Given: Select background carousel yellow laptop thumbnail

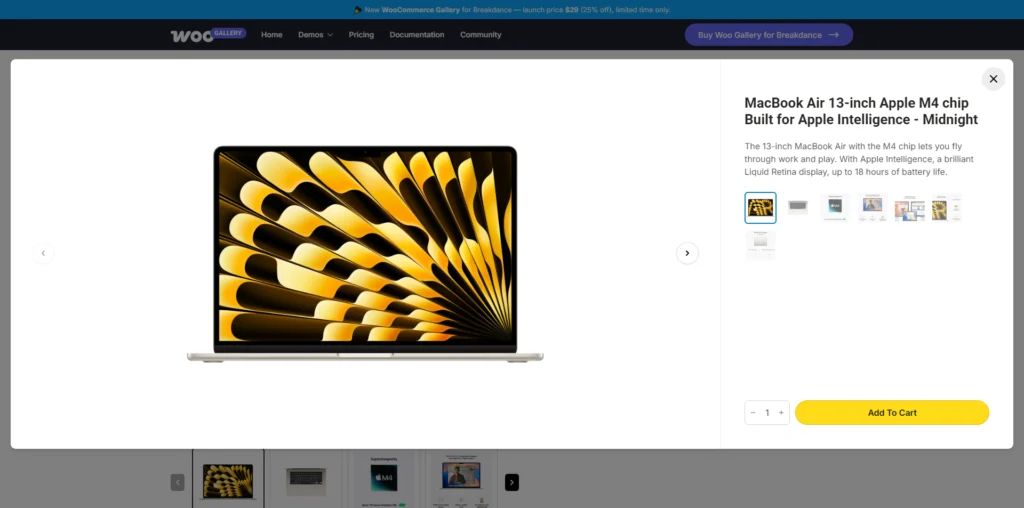Looking at the screenshot, I should pyautogui.click(x=228, y=479).
